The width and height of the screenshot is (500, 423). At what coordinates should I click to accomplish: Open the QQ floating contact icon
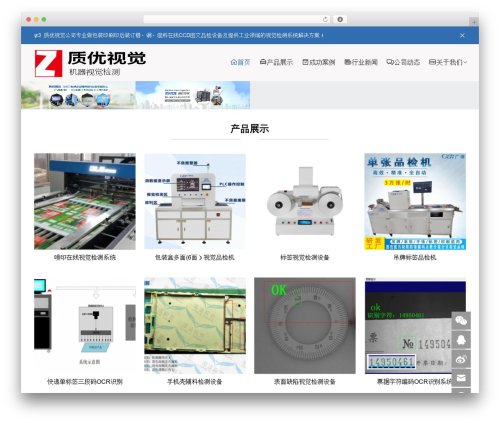(461, 340)
